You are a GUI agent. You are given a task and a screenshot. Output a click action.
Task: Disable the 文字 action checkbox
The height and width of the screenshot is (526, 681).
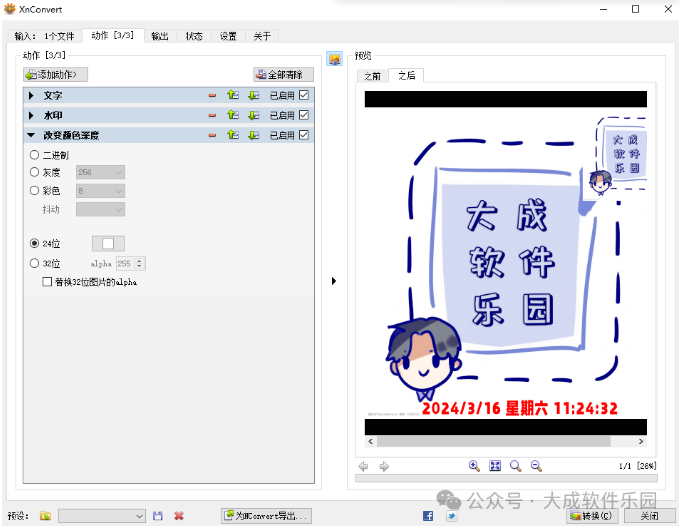304,95
